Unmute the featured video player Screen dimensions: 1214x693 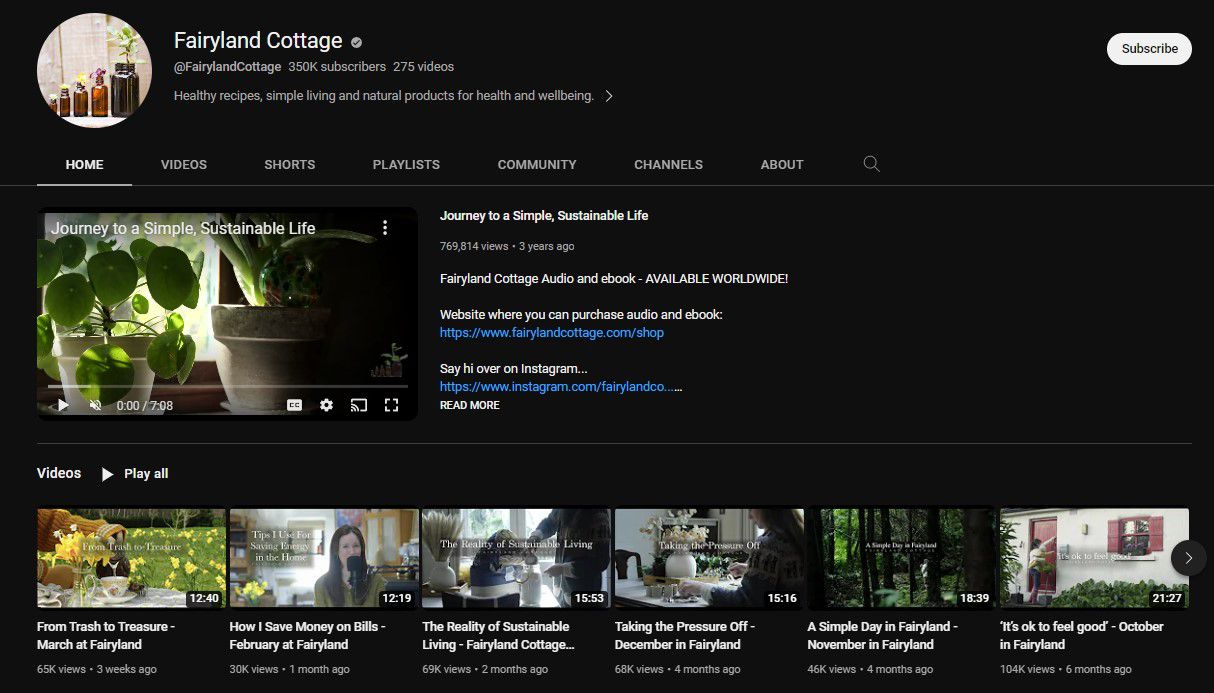pos(96,405)
